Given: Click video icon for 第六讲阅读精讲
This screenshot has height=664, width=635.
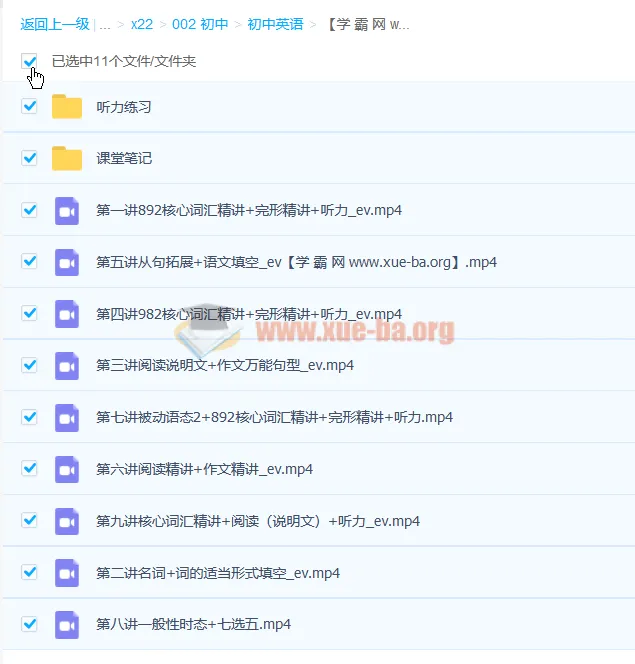Looking at the screenshot, I should pos(67,469).
